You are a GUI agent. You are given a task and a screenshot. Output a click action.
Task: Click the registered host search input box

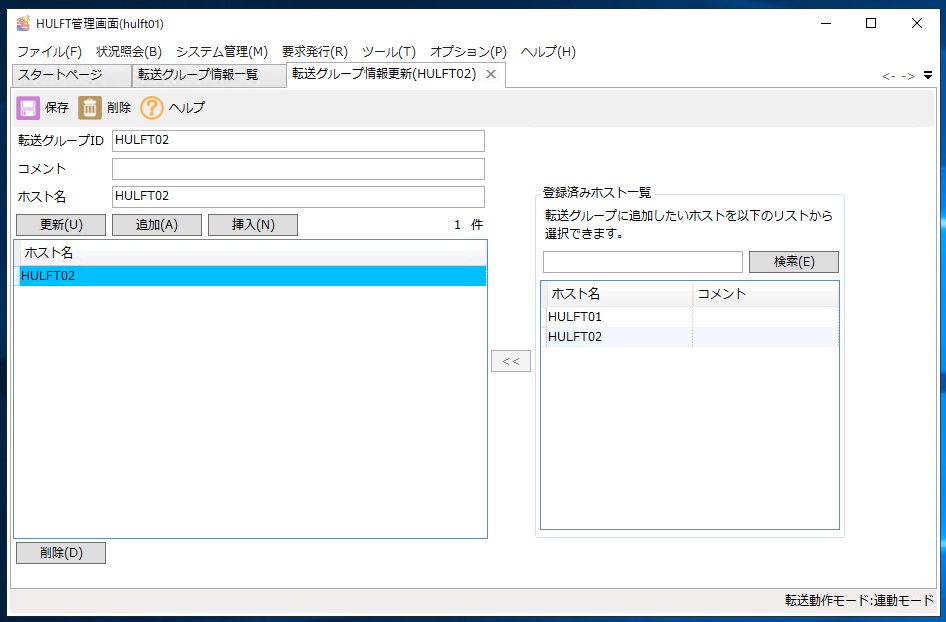tap(643, 262)
